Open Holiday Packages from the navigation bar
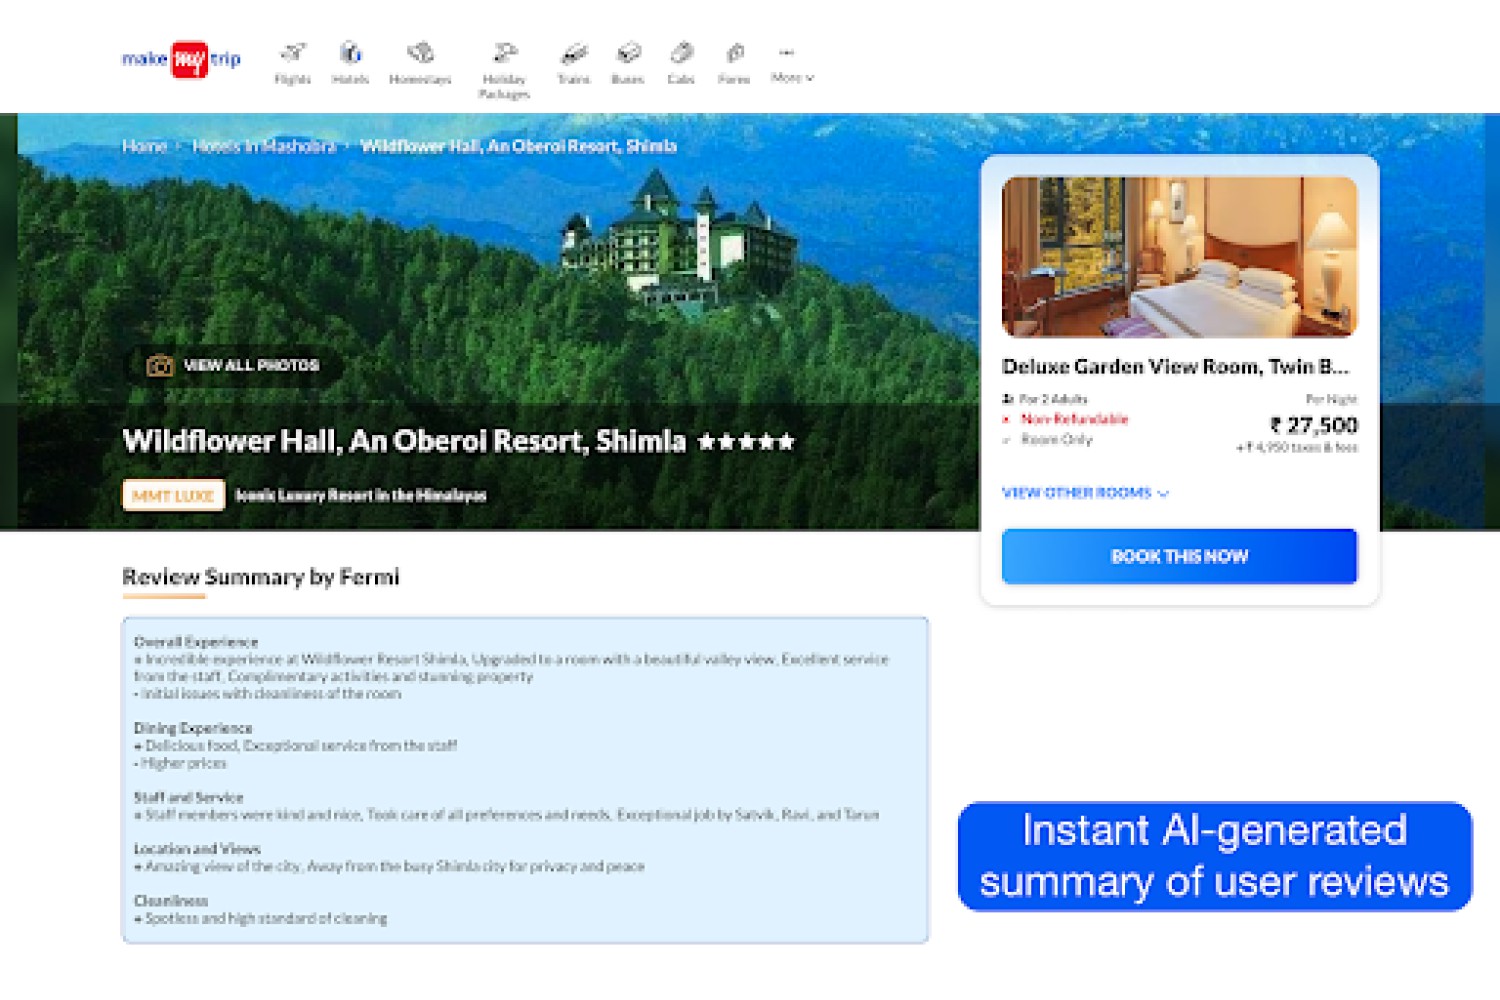The height and width of the screenshot is (1000, 1500). 505,71
